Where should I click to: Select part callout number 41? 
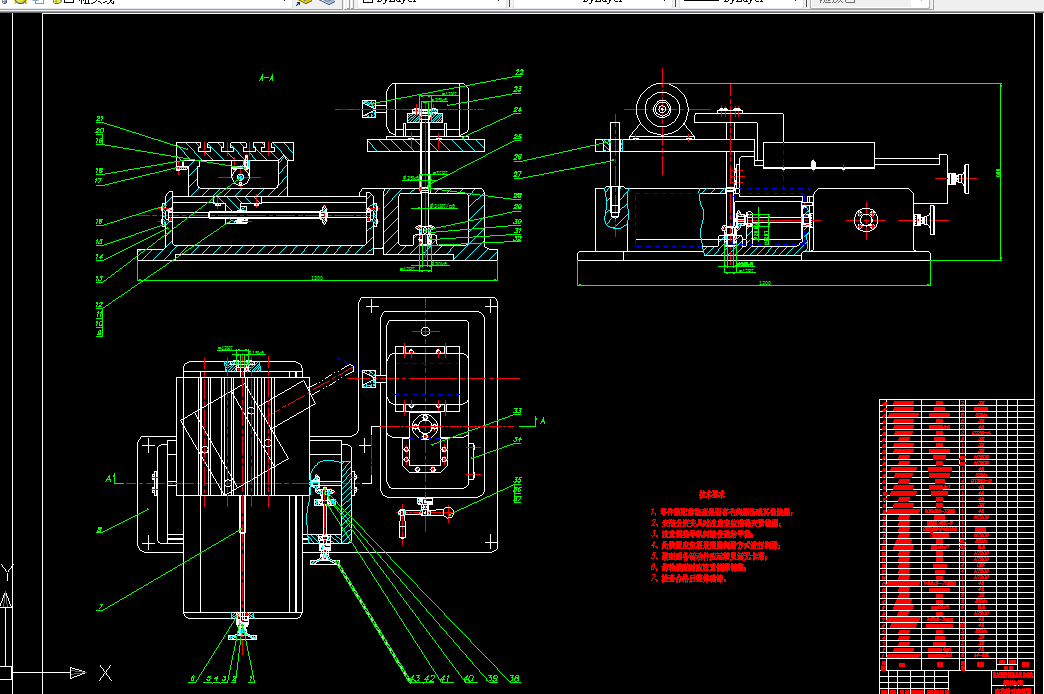pos(445,679)
